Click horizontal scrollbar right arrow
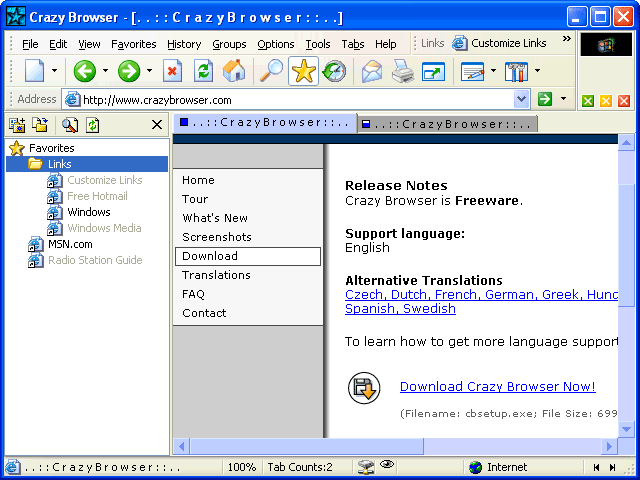The width and height of the screenshot is (640, 480). [609, 446]
